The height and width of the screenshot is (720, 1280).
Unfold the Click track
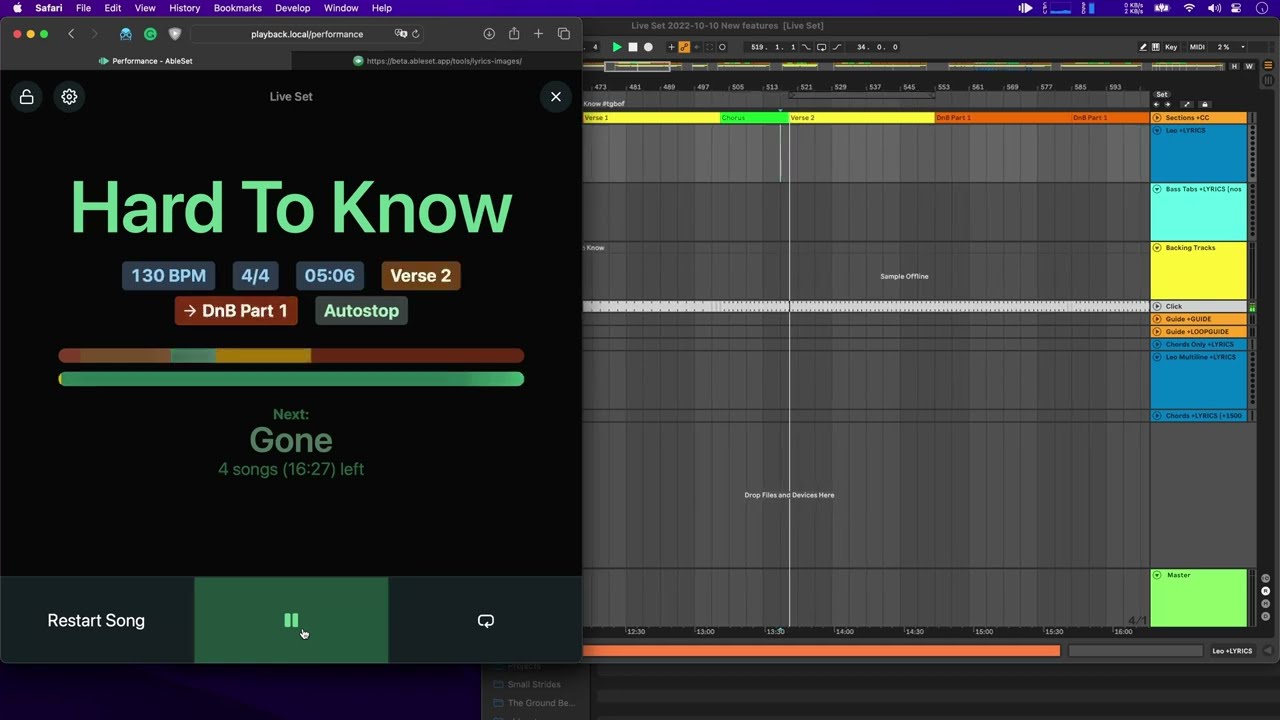click(x=1157, y=307)
